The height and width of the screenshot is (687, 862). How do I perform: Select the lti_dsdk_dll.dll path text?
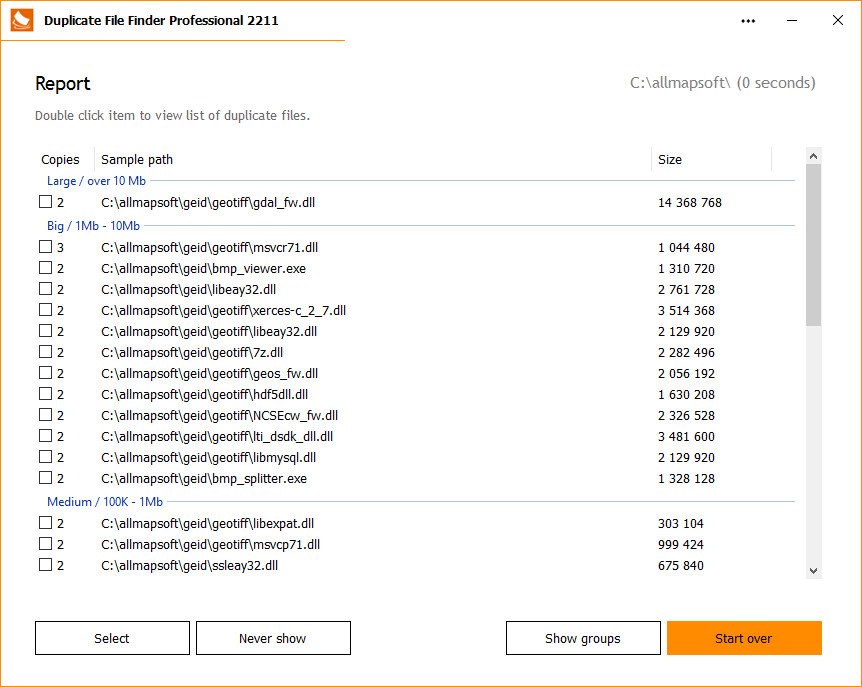pyautogui.click(x=217, y=436)
